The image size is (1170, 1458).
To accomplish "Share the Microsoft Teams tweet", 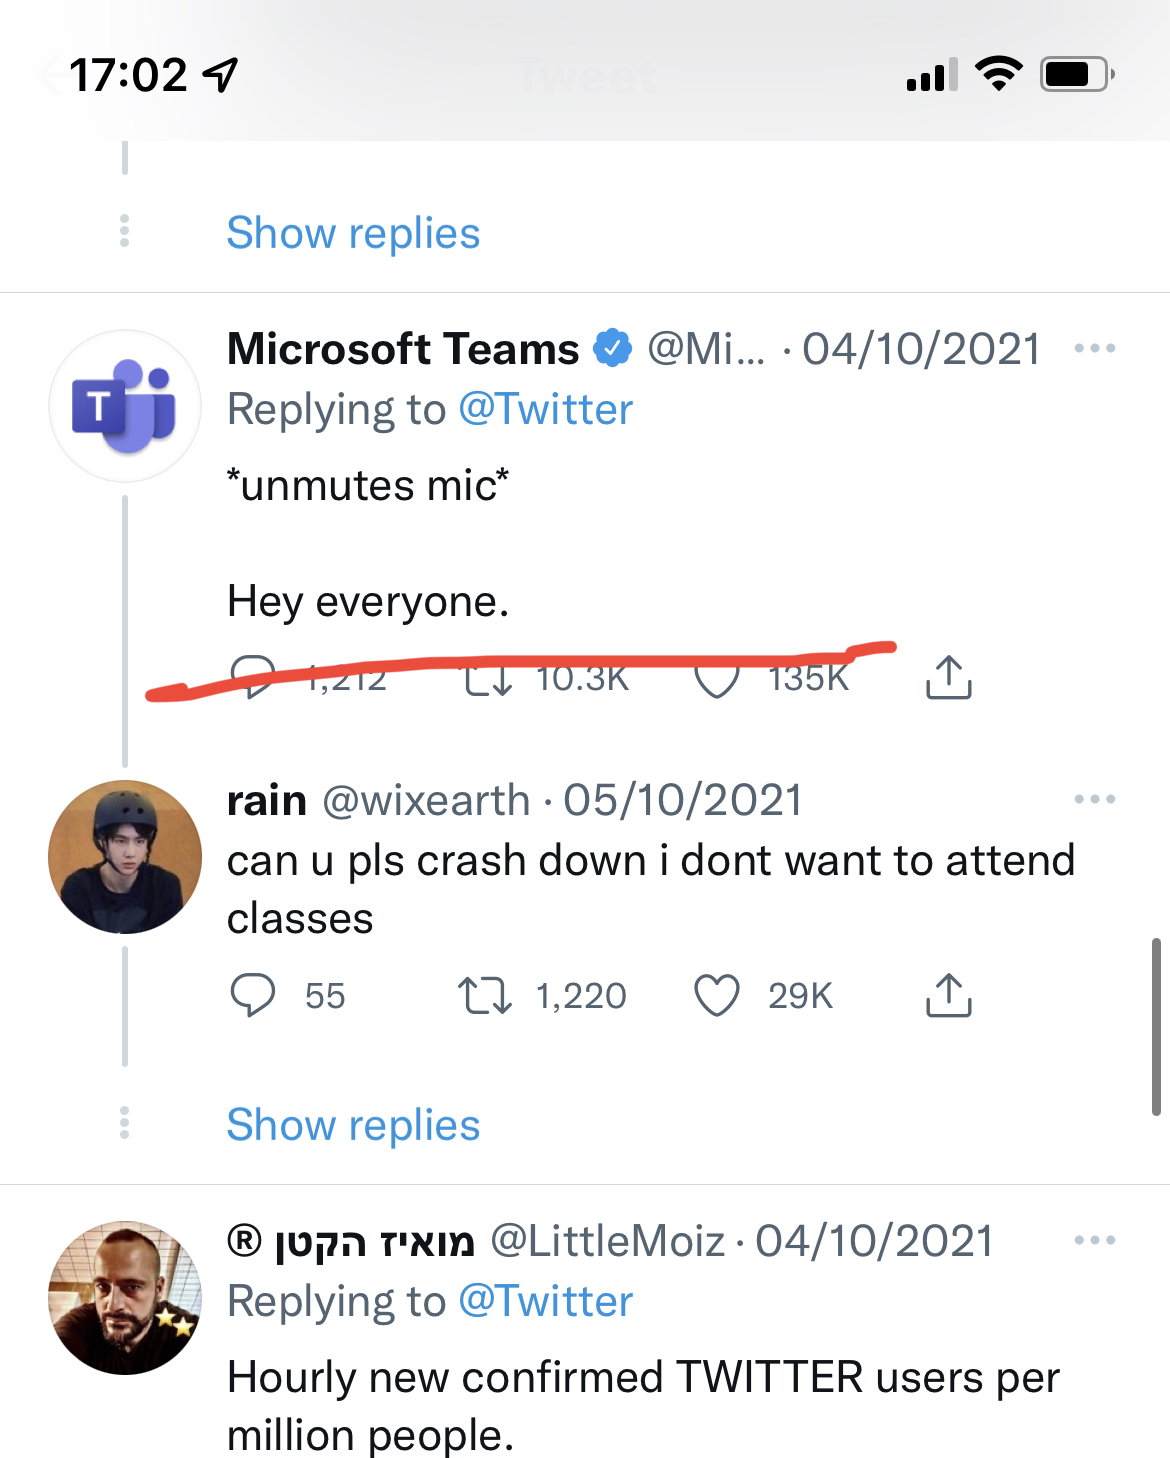I will pyautogui.click(x=948, y=677).
